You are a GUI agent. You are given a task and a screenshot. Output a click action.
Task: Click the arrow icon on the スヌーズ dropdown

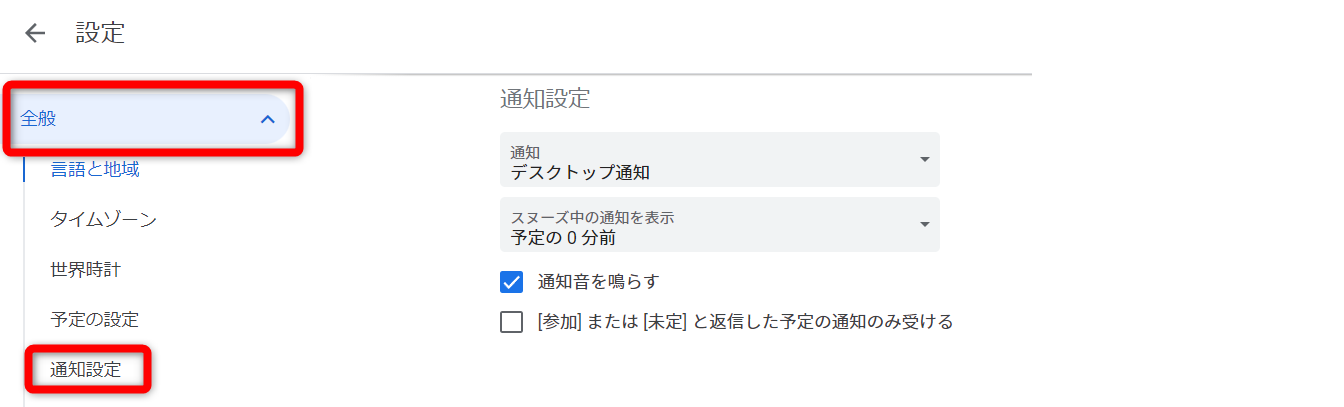point(924,225)
